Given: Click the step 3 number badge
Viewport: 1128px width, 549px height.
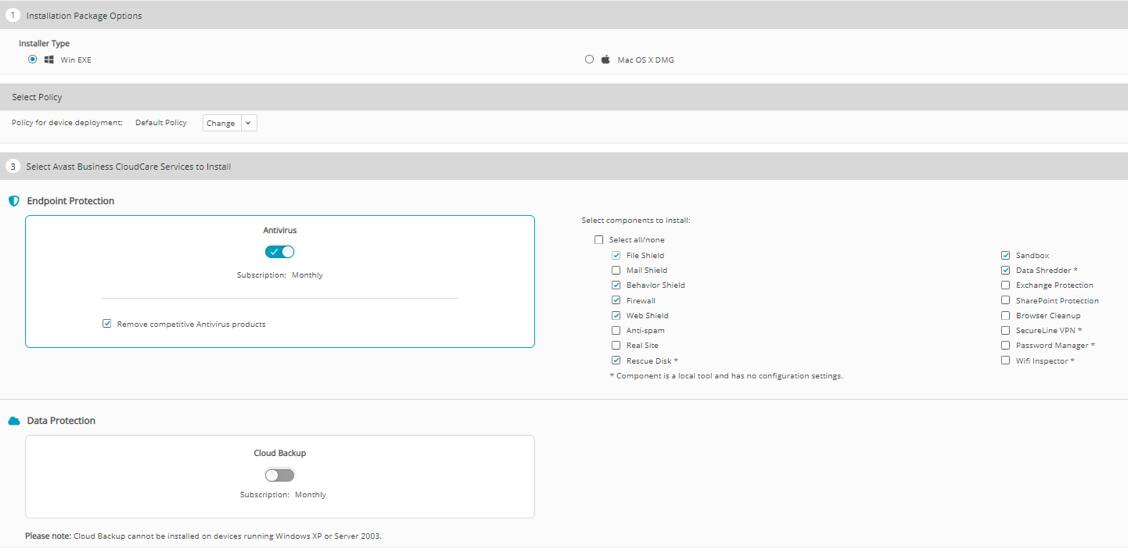Looking at the screenshot, I should point(14,166).
